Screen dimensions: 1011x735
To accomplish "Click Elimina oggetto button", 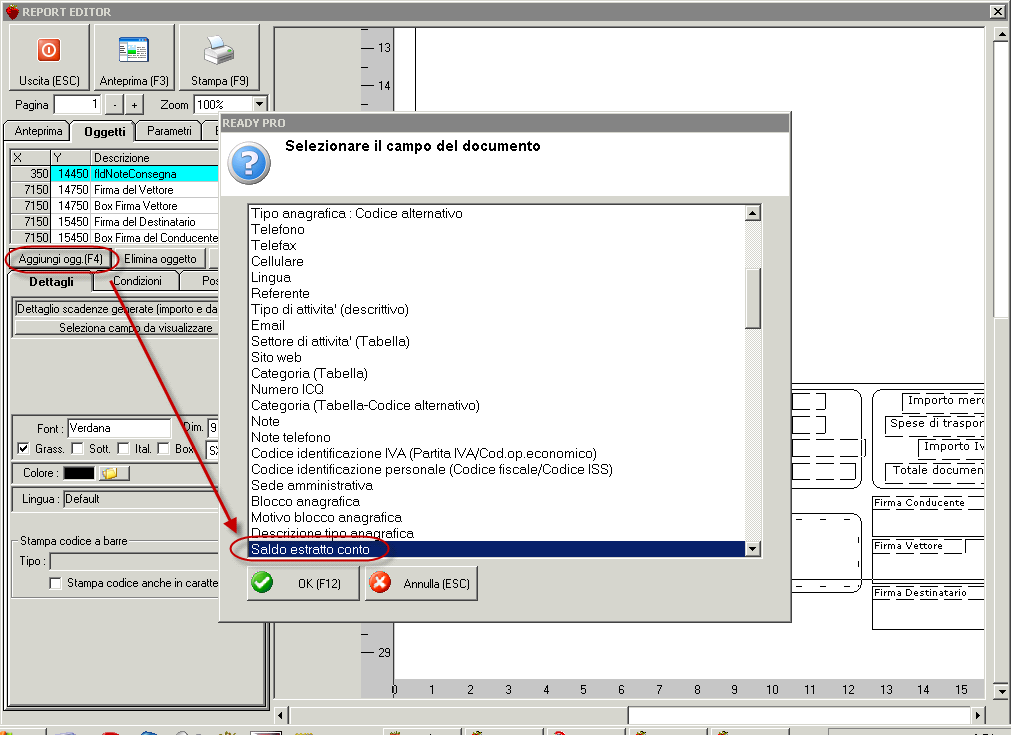I will (x=160, y=259).
